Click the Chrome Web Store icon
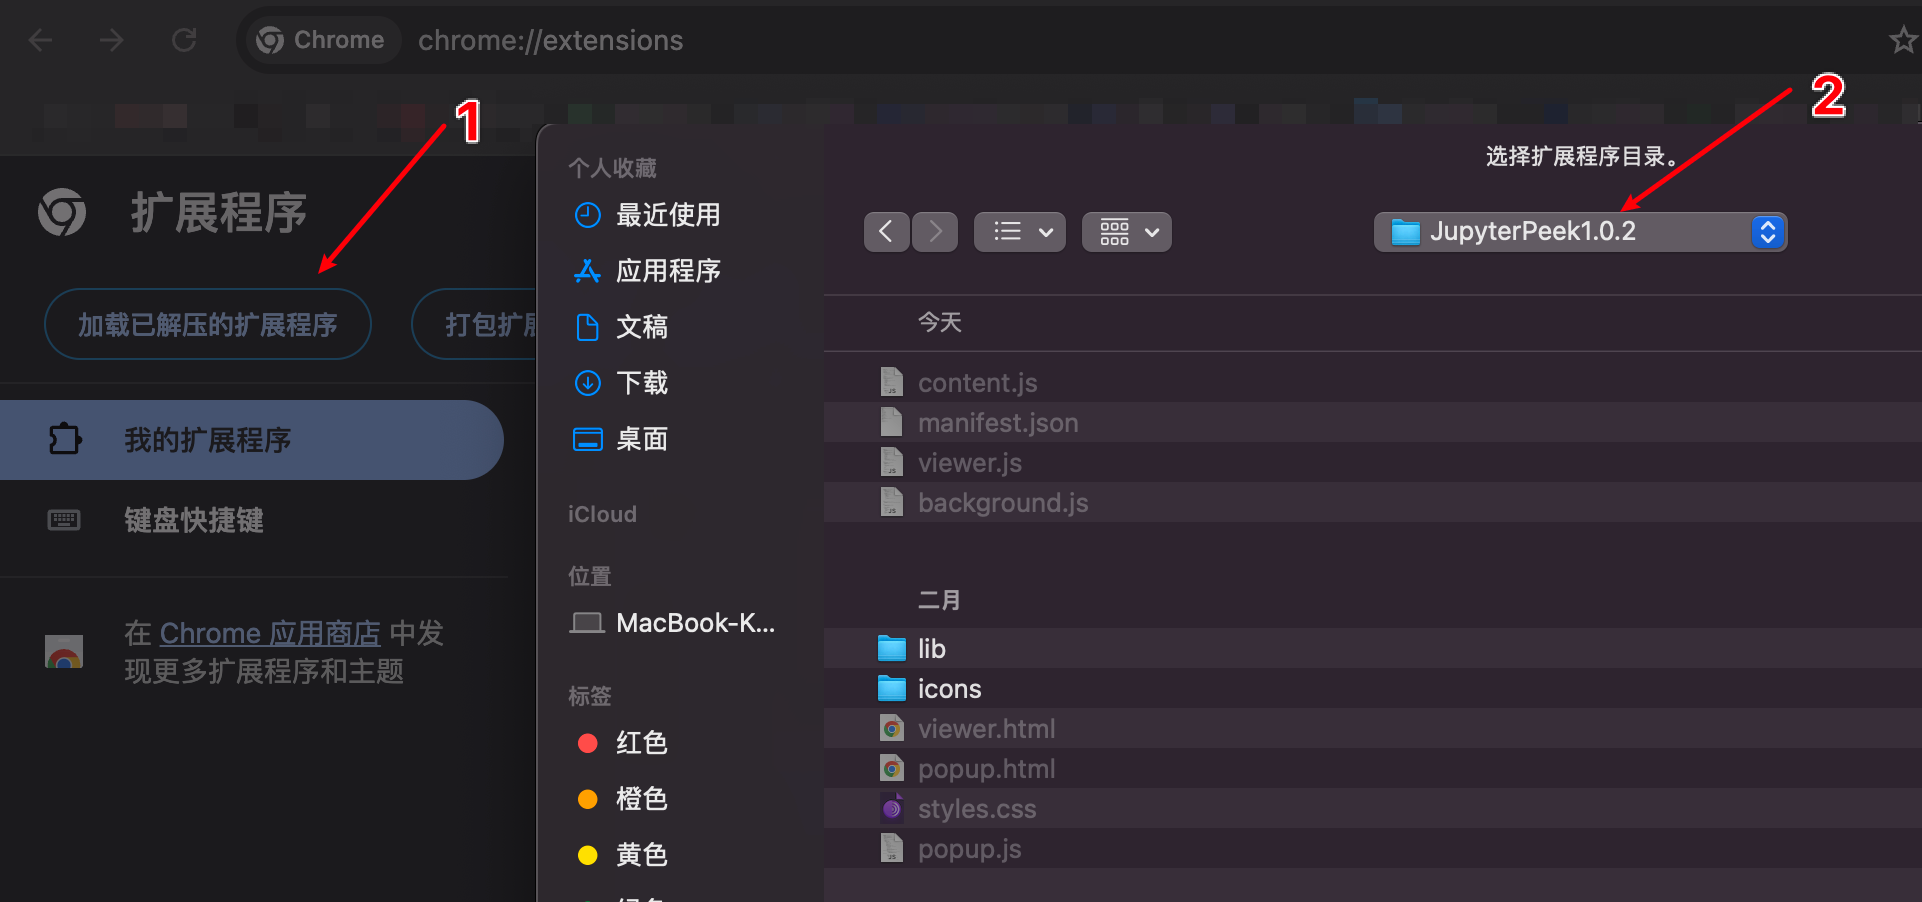This screenshot has height=902, width=1922. 64,651
